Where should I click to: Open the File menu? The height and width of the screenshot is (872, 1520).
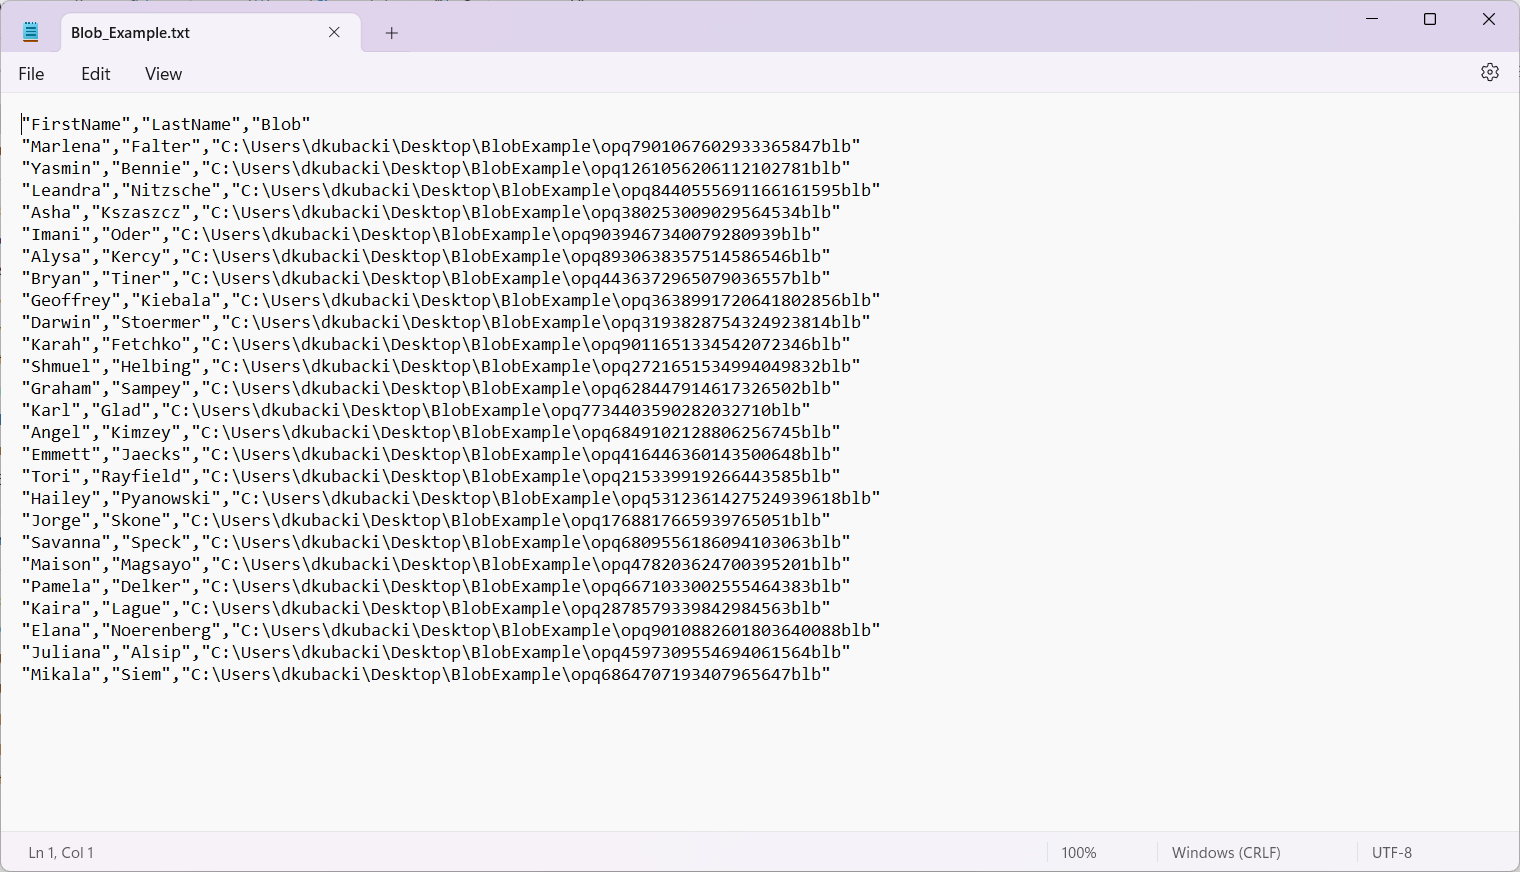pyautogui.click(x=31, y=74)
